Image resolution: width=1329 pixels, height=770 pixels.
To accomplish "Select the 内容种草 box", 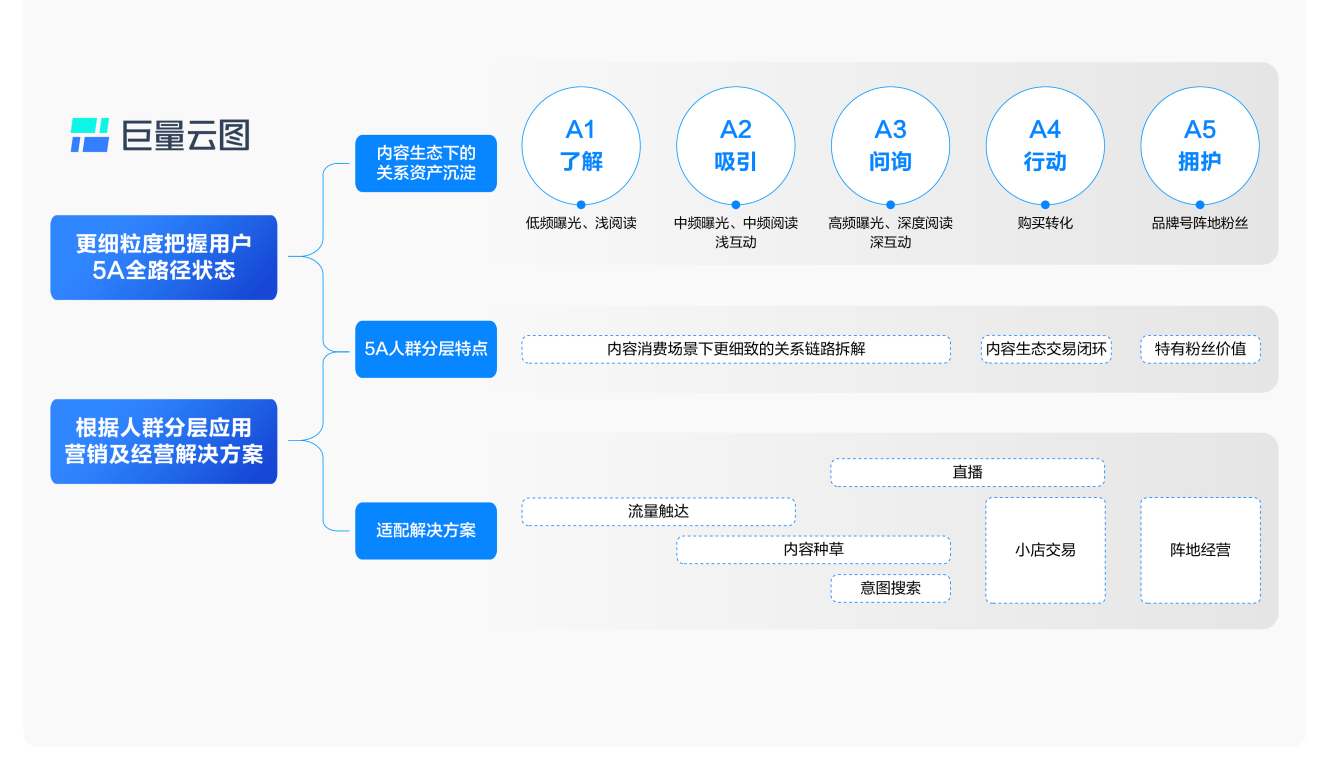I will click(x=813, y=549).
